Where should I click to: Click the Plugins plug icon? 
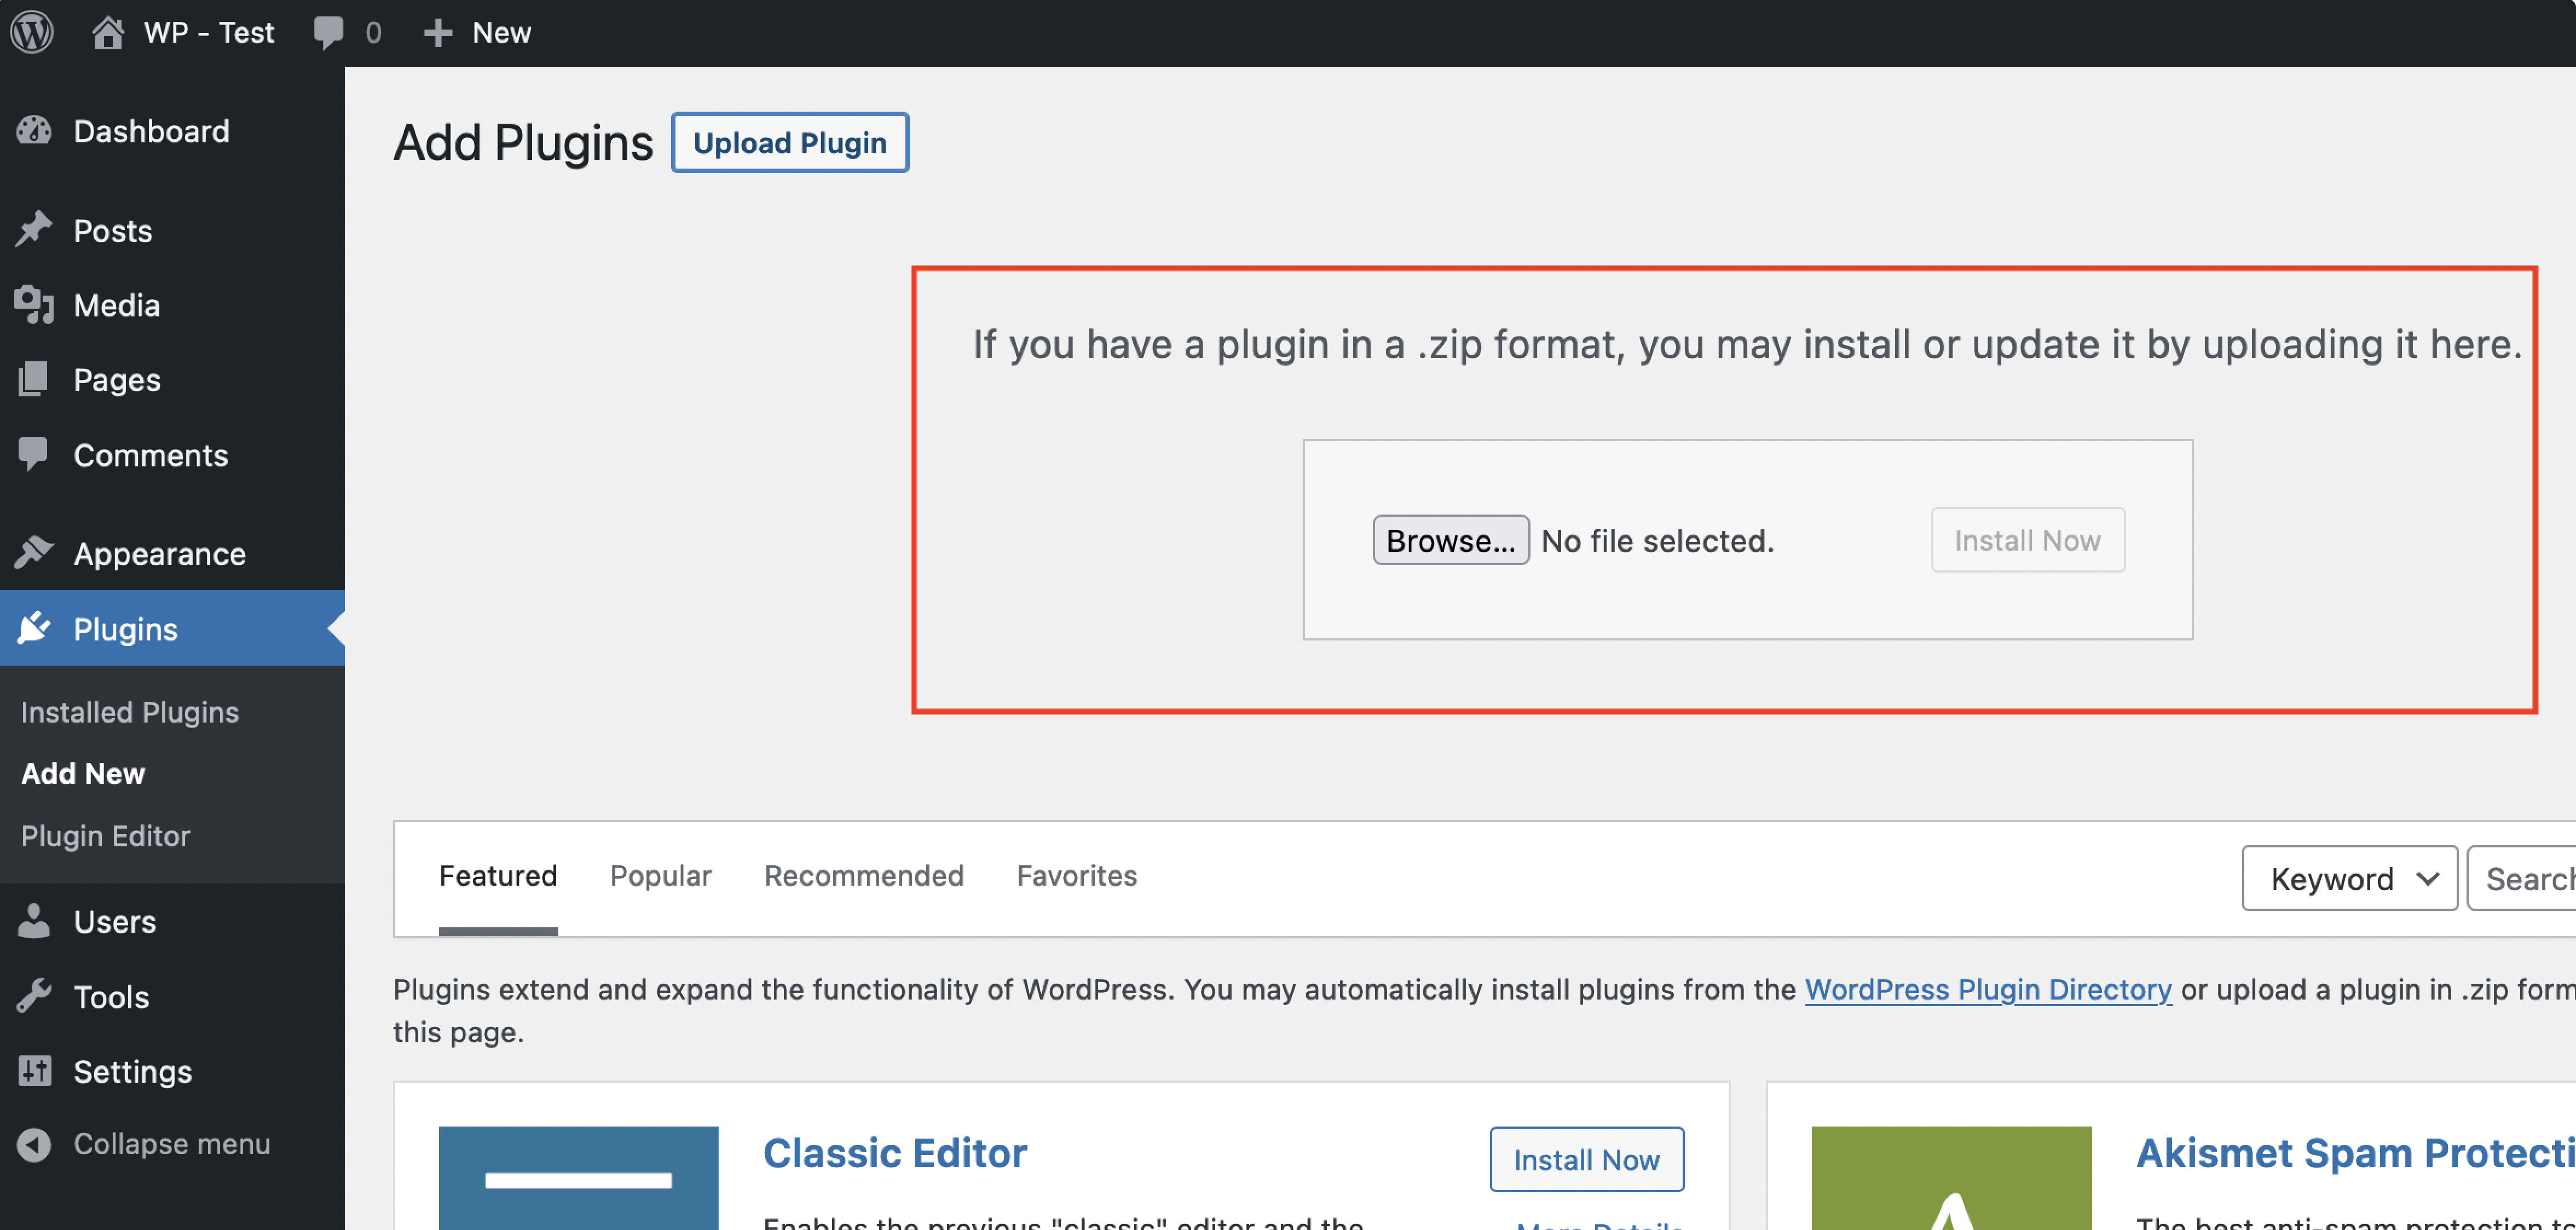(x=34, y=628)
